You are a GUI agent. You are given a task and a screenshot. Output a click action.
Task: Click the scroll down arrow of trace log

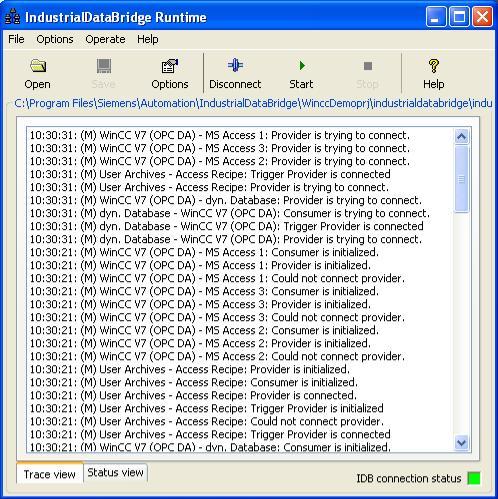pyautogui.click(x=462, y=443)
